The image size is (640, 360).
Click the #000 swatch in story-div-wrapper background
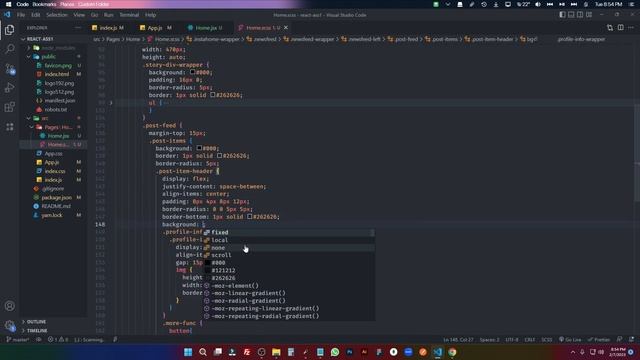click(192, 72)
